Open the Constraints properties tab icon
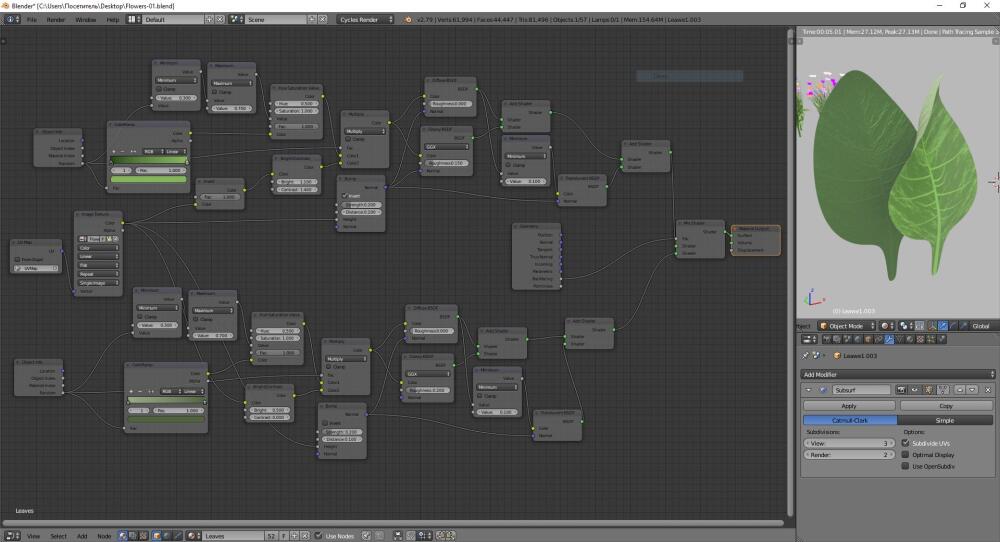The image size is (1000, 542). point(878,339)
